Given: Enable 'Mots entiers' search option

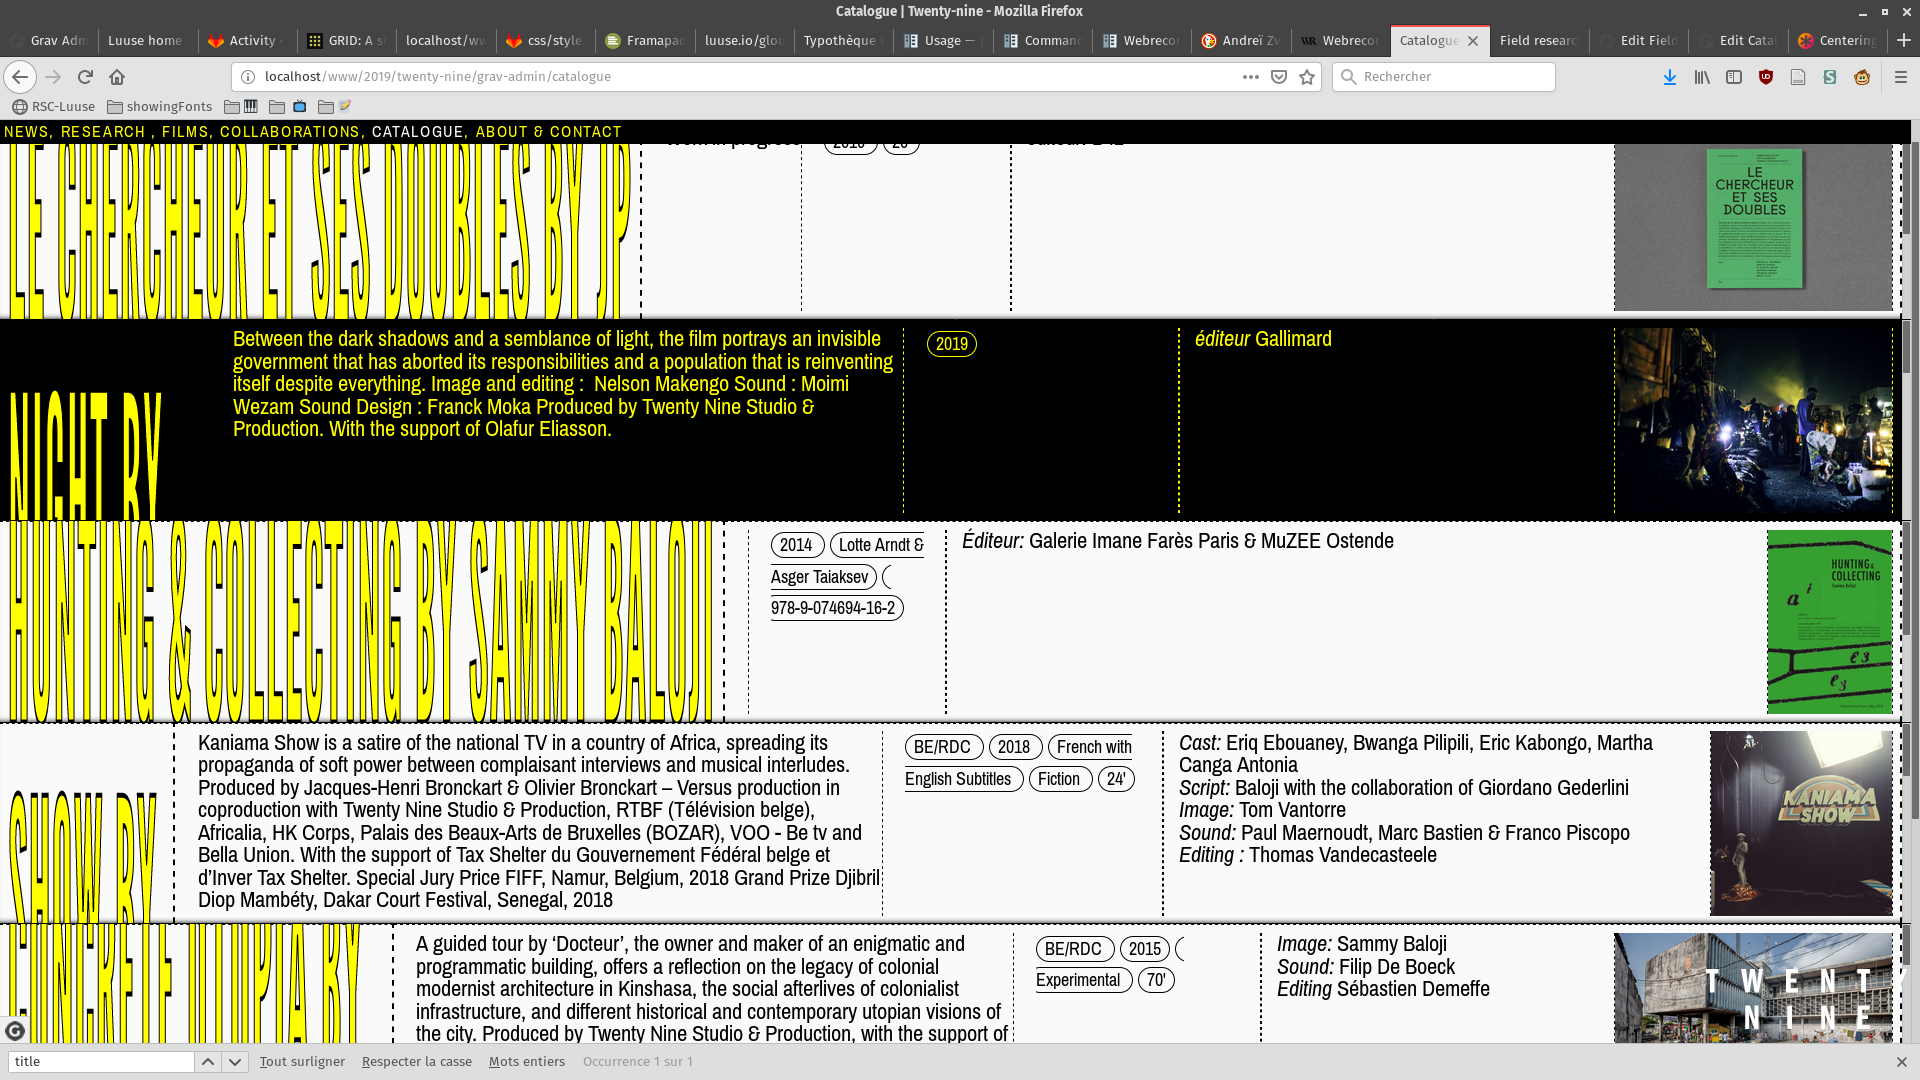Looking at the screenshot, I should coord(526,1062).
